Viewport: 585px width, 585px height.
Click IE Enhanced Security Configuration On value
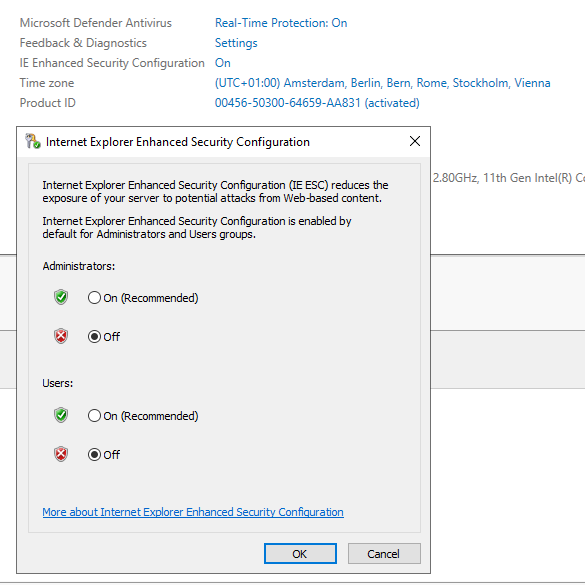click(x=223, y=63)
